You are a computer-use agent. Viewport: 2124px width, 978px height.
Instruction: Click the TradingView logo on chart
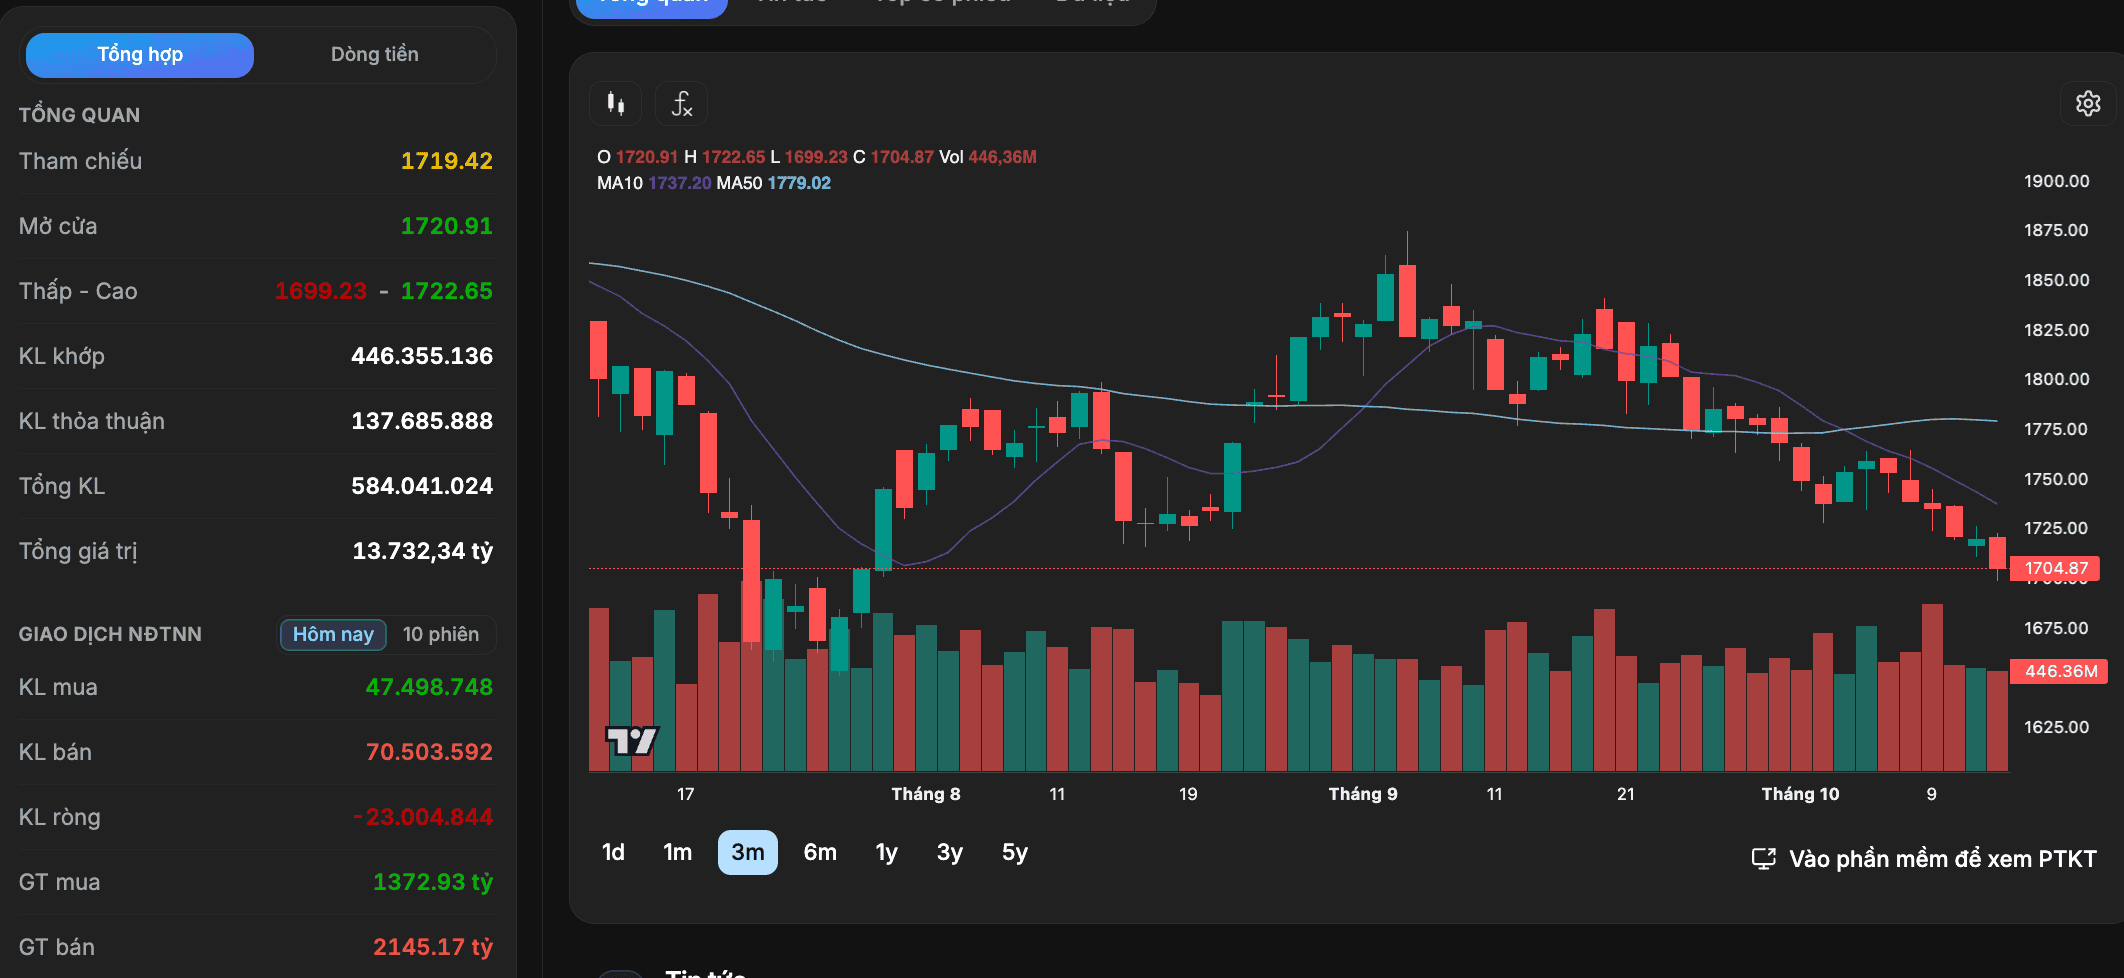click(632, 740)
